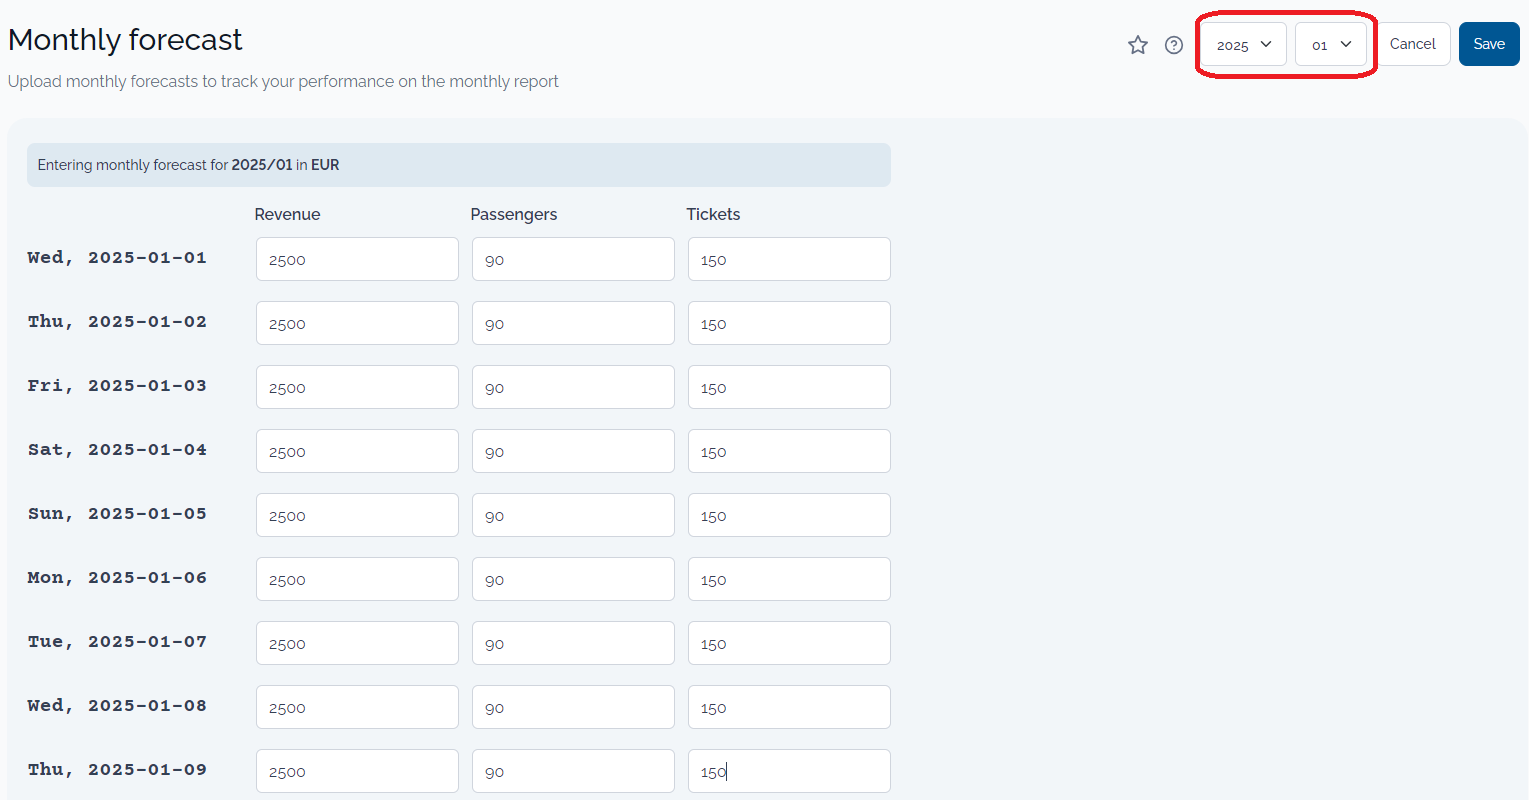This screenshot has height=800, width=1529.
Task: Click Revenue field for 2025-01-08
Action: coord(357,707)
